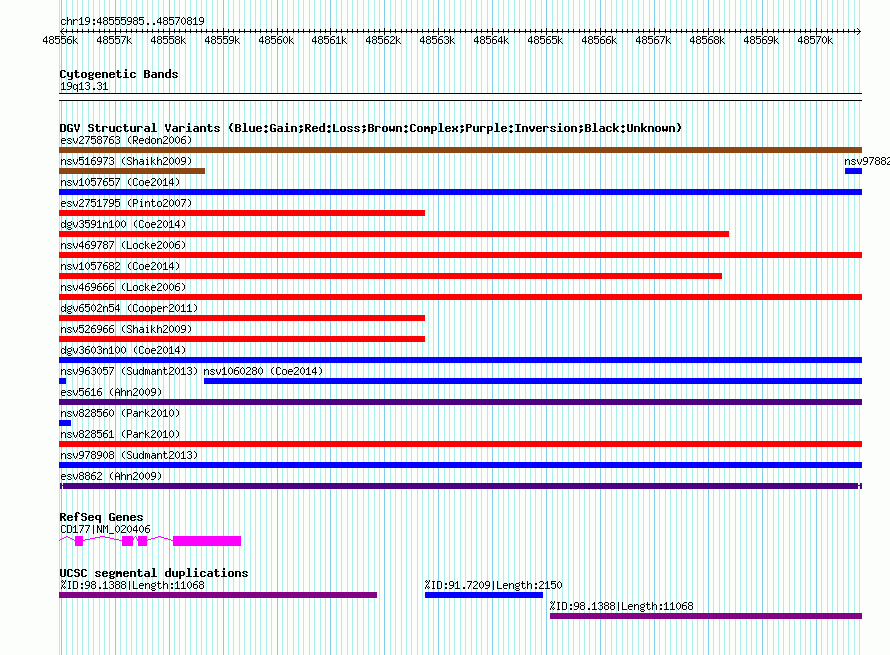
Task: Open the esv2751795 (Pinto2007) variant label
Action: (126, 203)
